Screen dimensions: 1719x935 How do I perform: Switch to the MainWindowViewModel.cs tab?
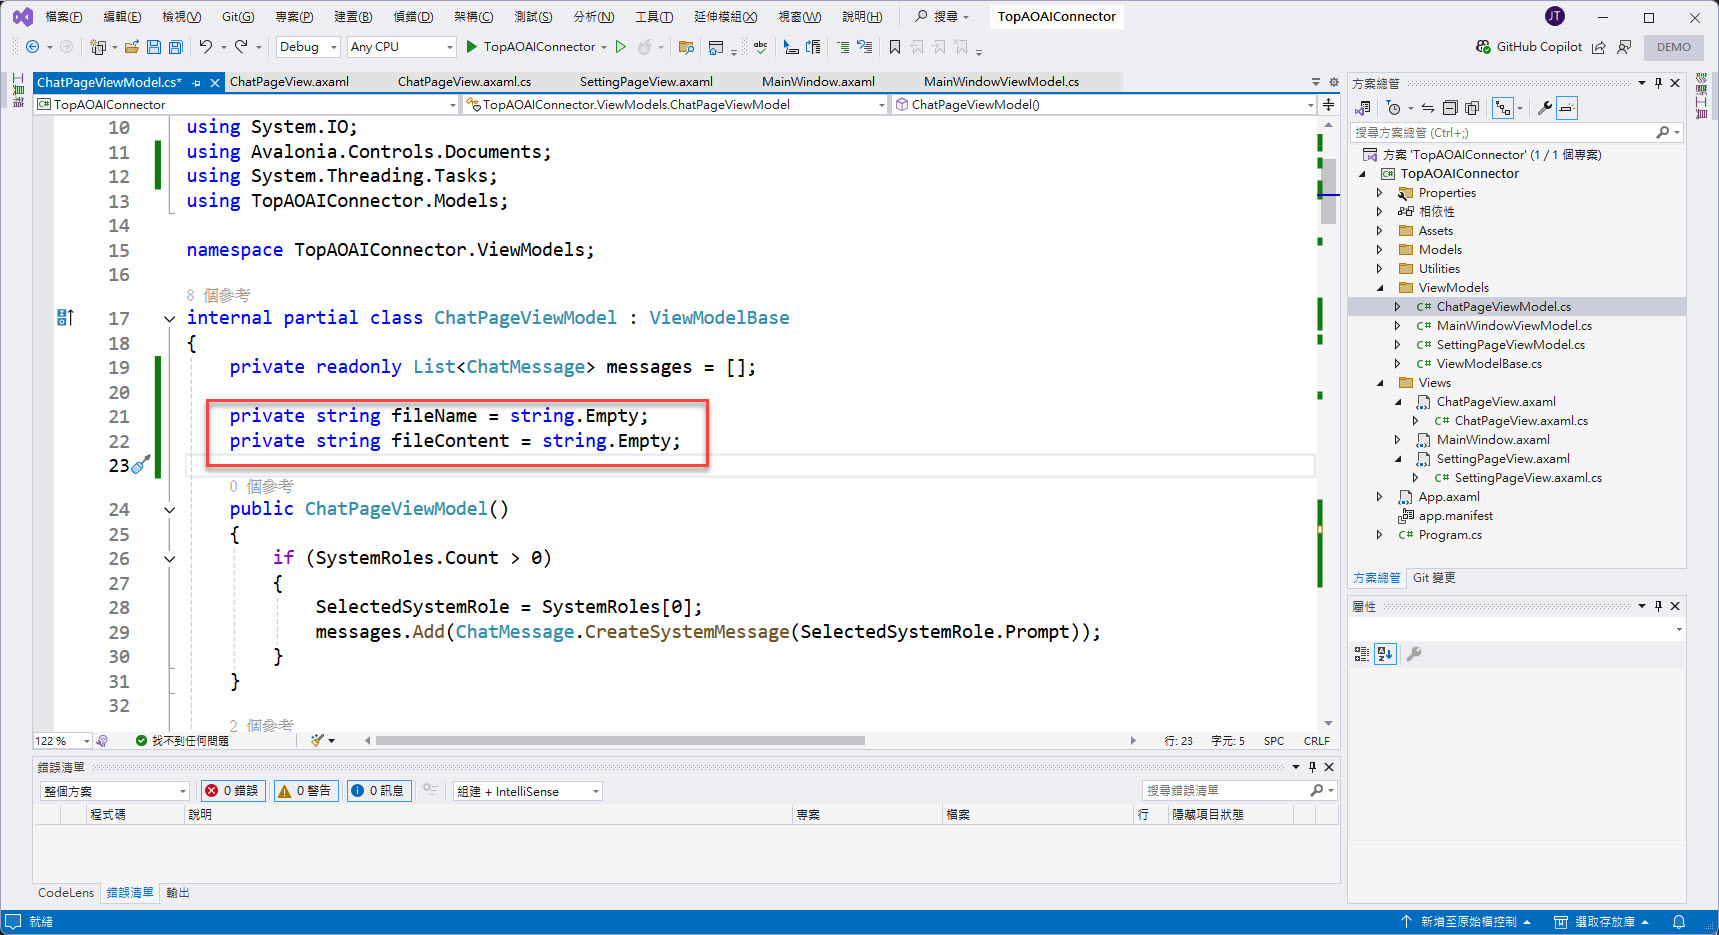point(1001,82)
